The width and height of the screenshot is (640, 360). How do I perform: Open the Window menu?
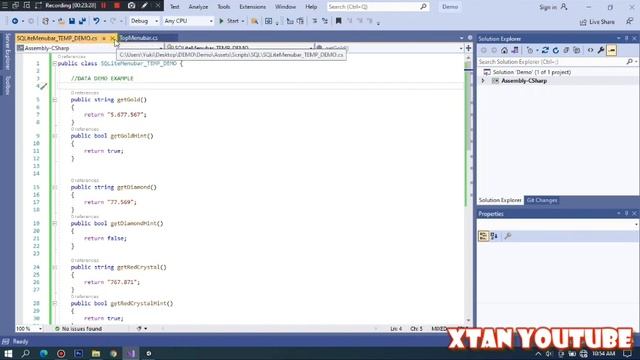tap(285, 7)
